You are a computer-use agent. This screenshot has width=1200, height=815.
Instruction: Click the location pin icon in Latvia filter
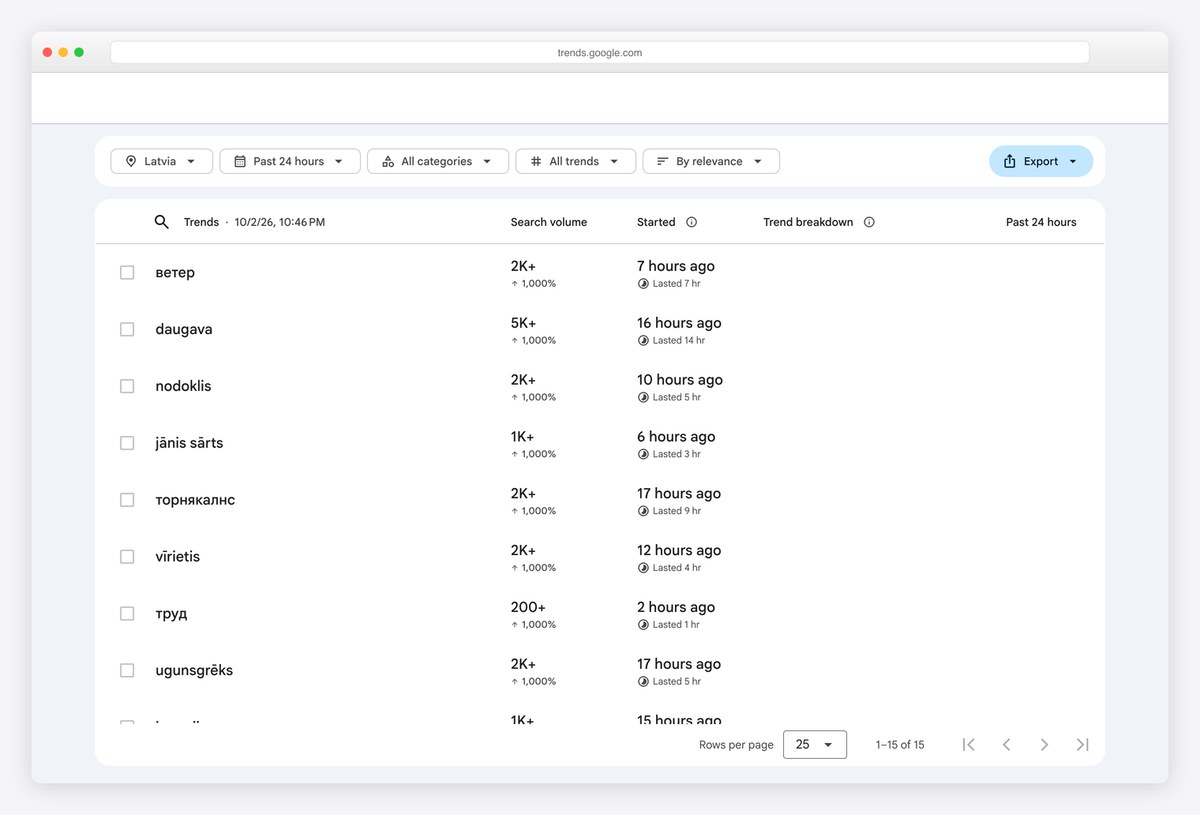(x=131, y=161)
